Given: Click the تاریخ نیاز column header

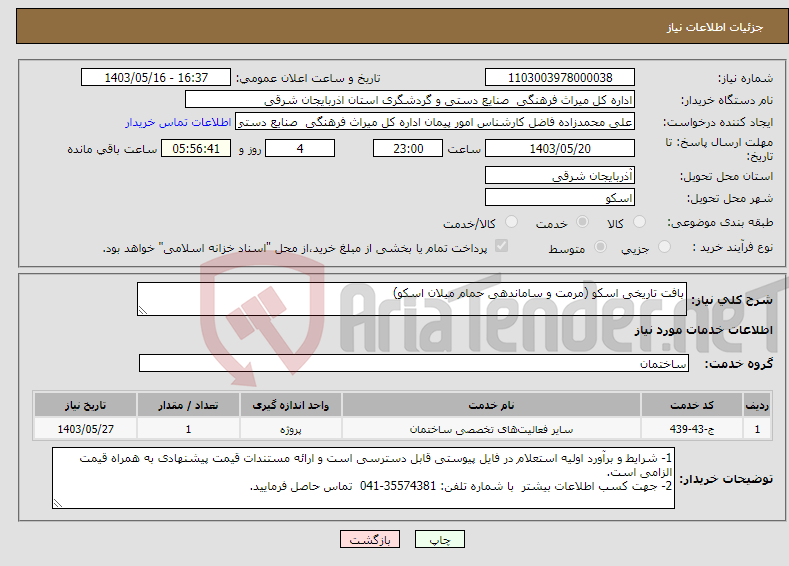Looking at the screenshot, I should [86, 405].
